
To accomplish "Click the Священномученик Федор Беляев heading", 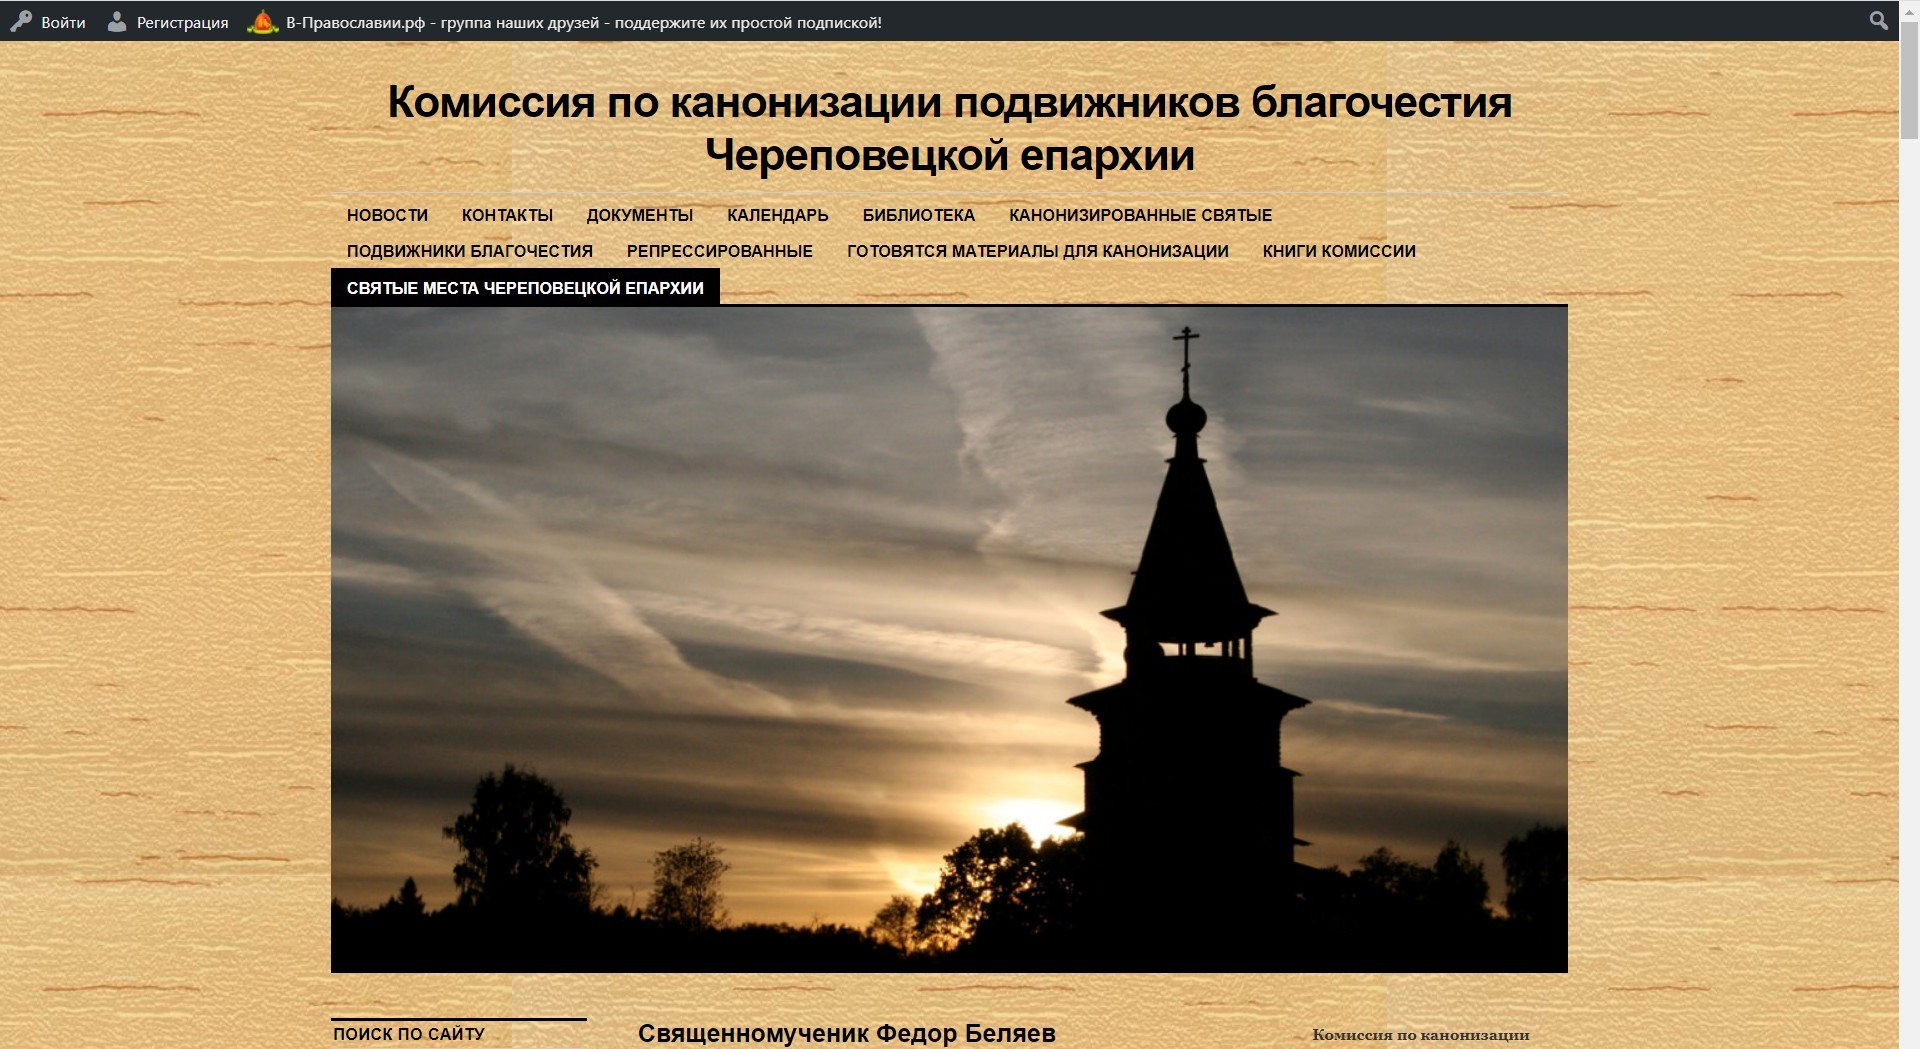I will point(847,1033).
